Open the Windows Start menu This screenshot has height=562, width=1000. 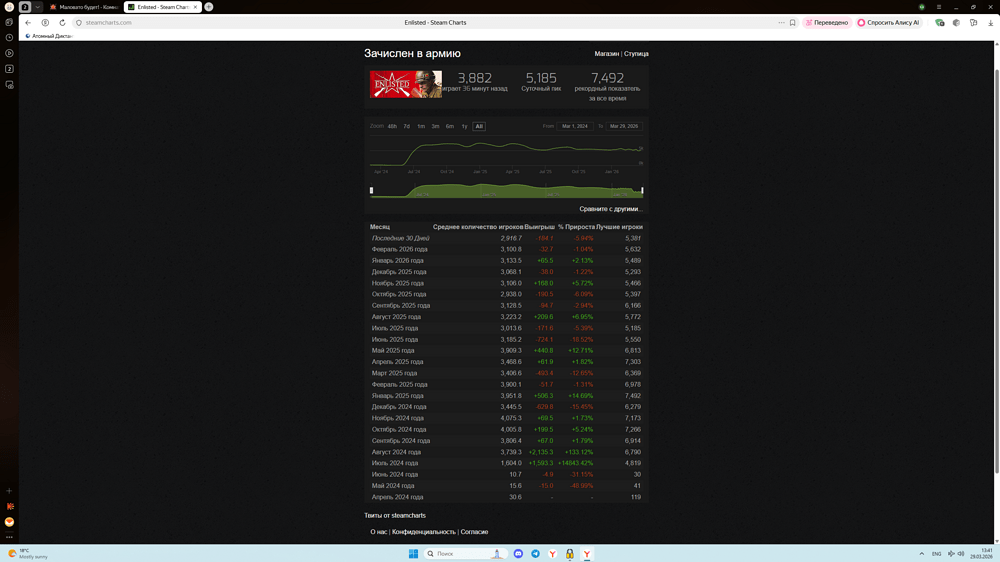[x=413, y=553]
